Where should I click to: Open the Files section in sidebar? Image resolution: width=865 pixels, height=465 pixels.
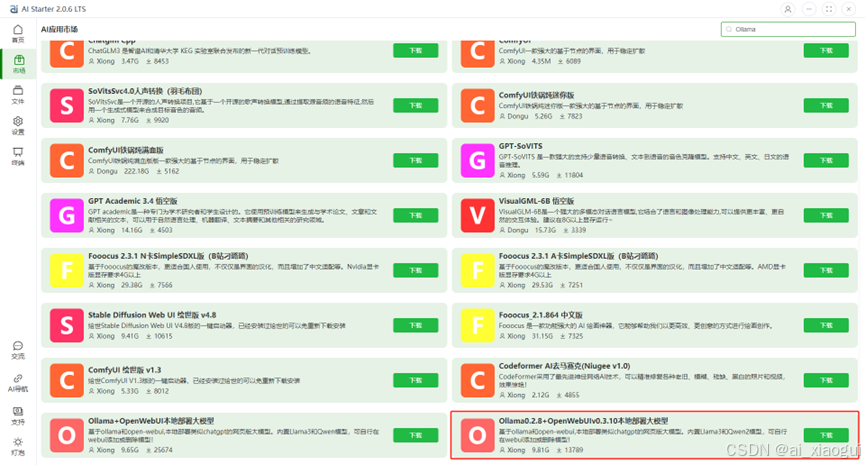point(18,94)
